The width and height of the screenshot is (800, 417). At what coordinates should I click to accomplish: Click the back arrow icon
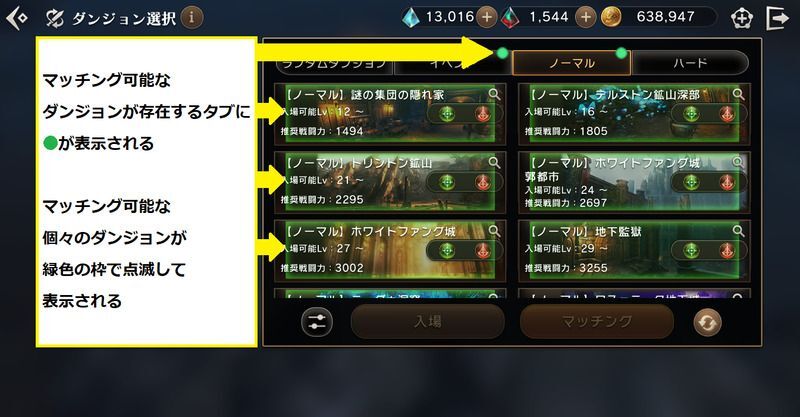[16, 18]
